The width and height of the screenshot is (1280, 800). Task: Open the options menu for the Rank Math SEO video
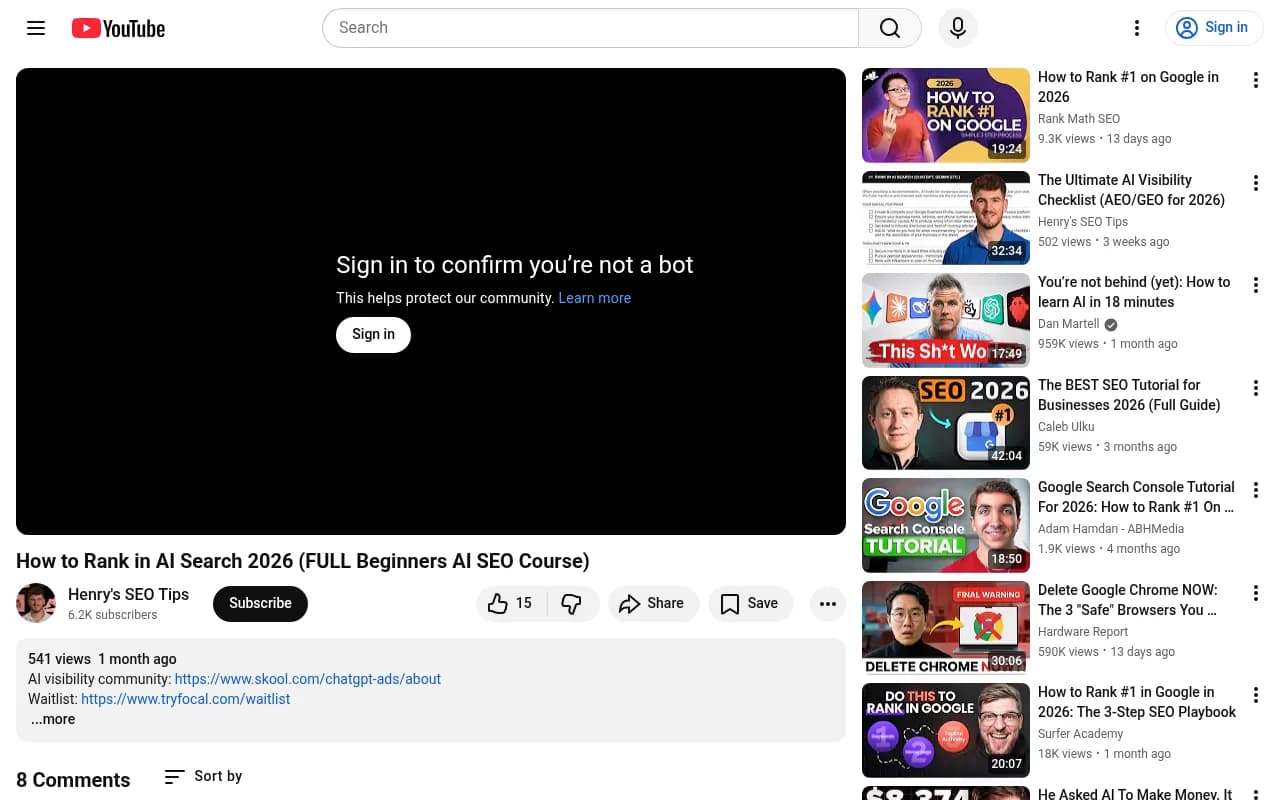(1255, 80)
